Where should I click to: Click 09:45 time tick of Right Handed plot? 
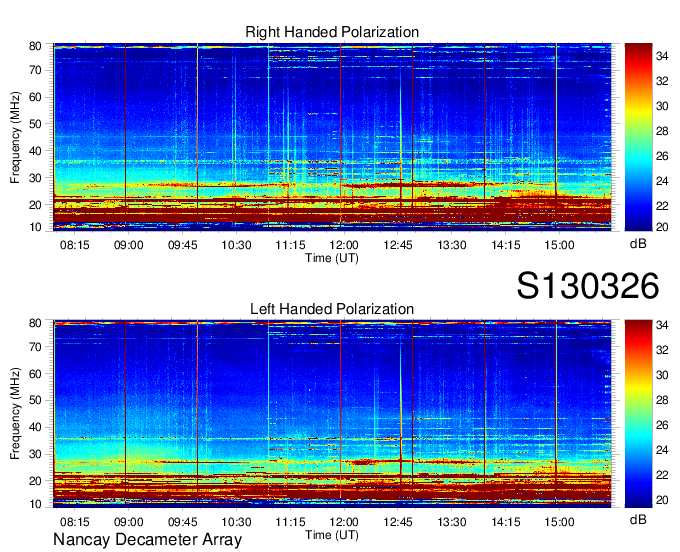click(x=183, y=245)
